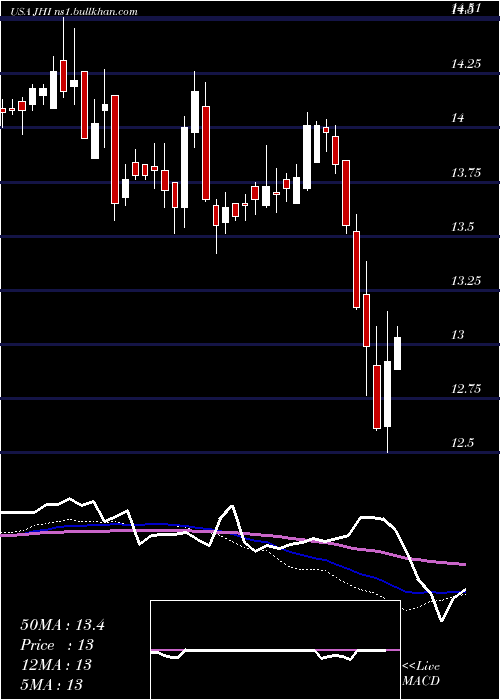The width and height of the screenshot is (500, 700).
Task: Click the 14 price axis label
Action: [x=458, y=118]
